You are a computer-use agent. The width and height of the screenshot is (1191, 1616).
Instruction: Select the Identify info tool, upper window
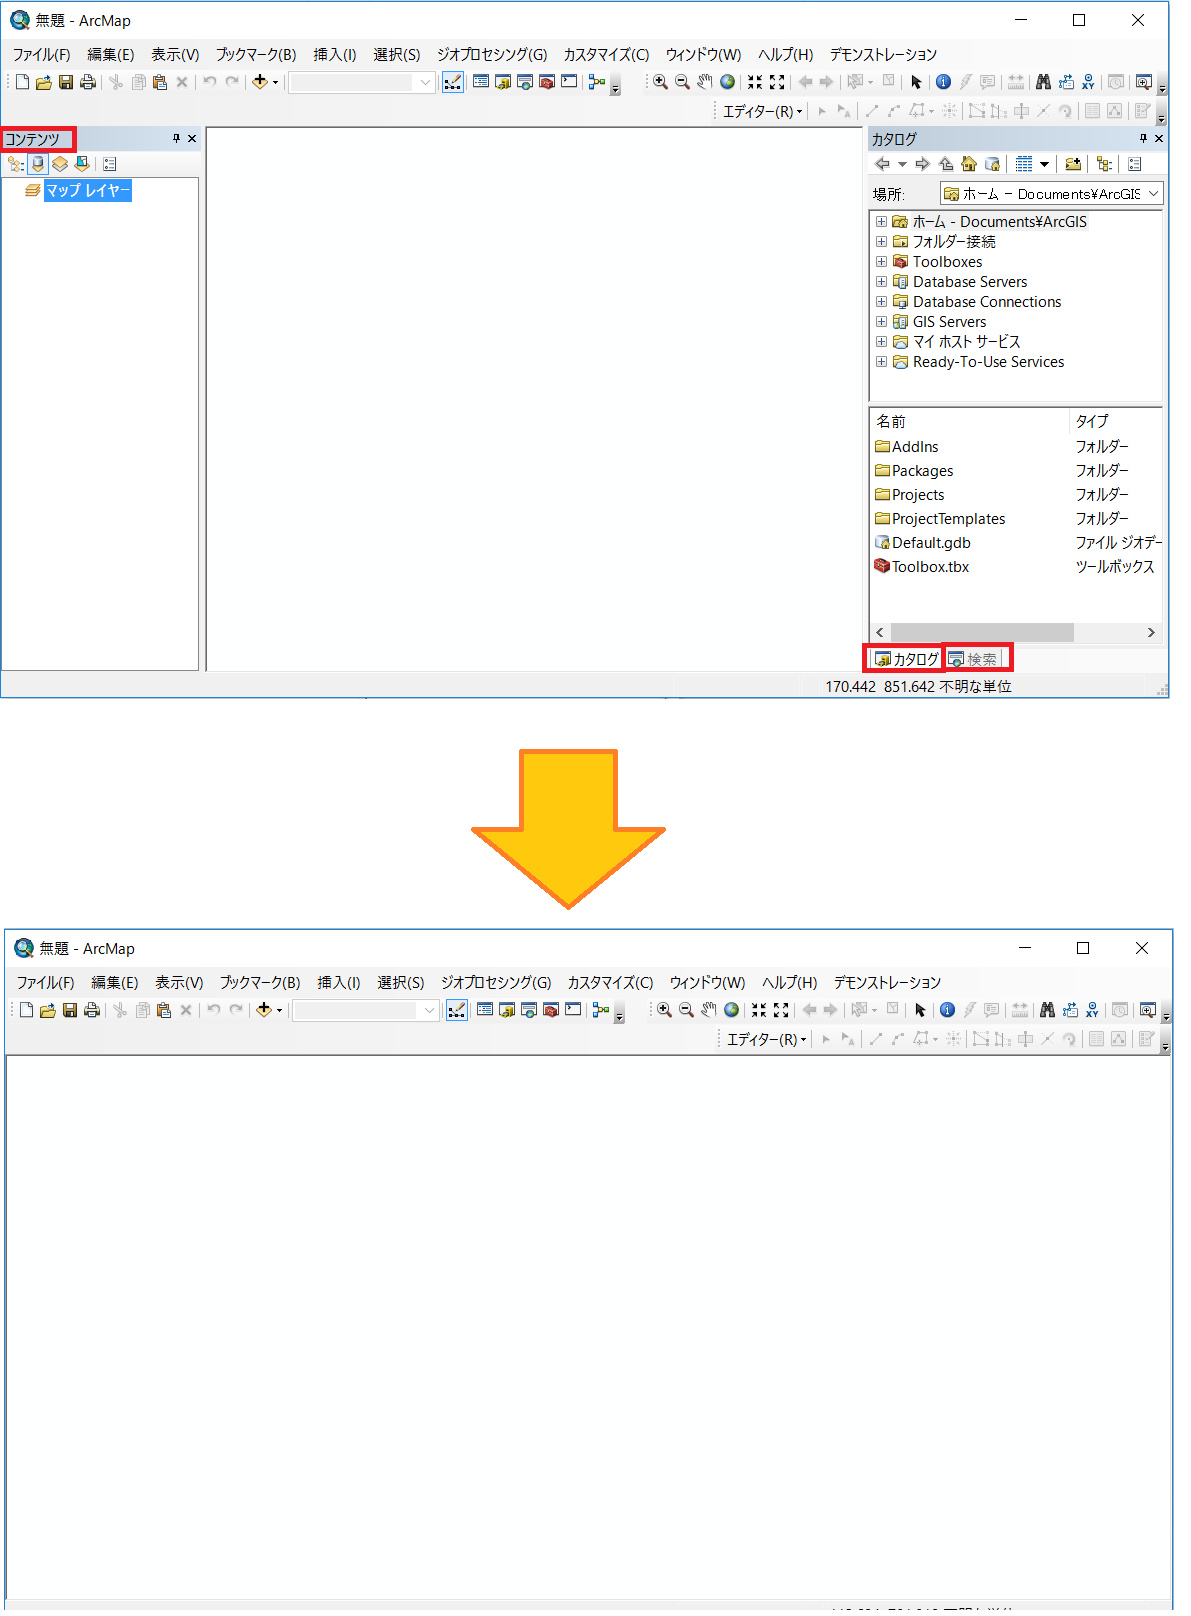(x=943, y=82)
